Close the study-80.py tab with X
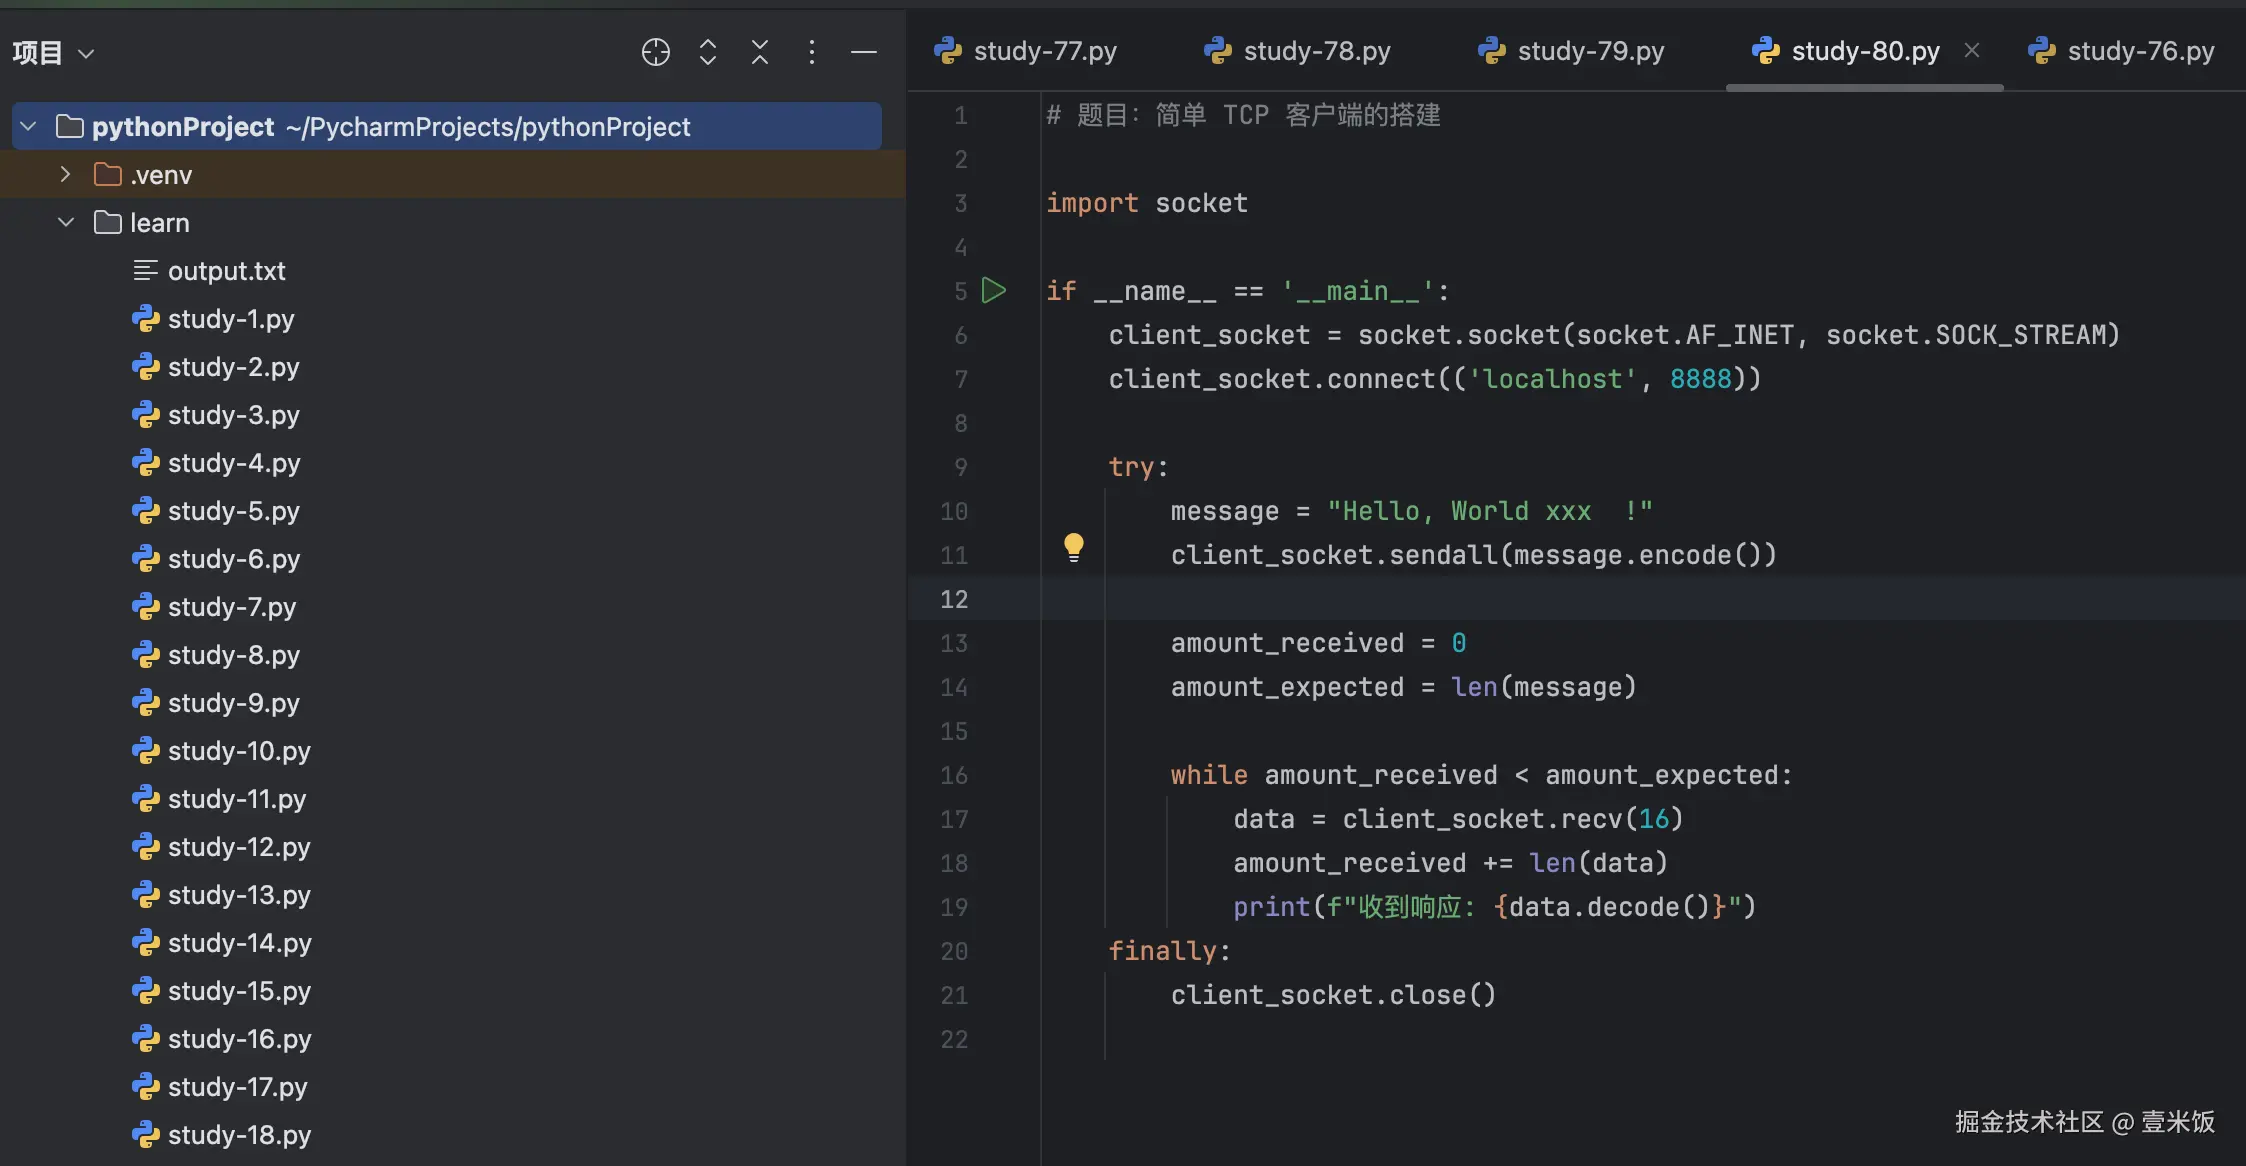 click(1972, 50)
